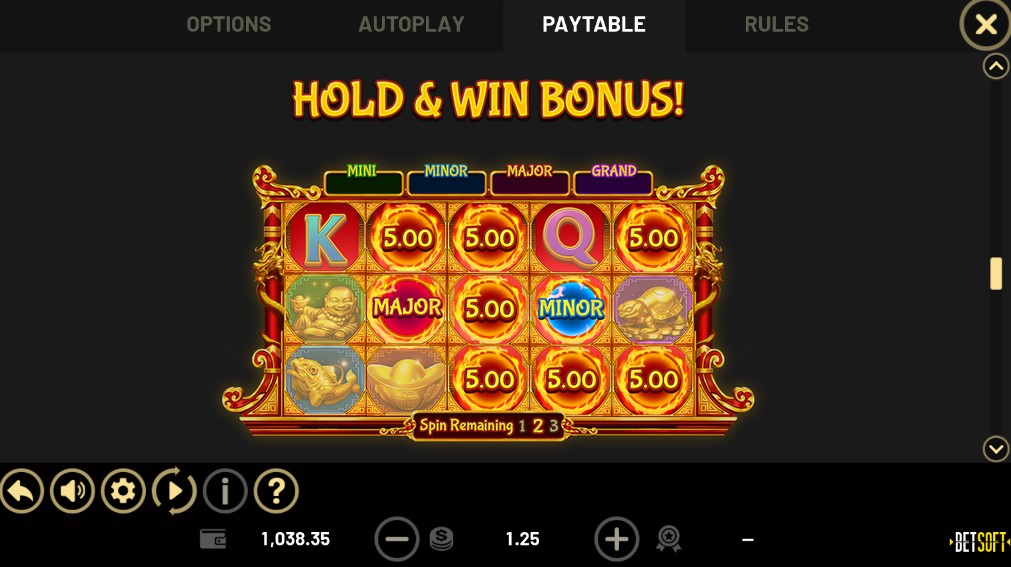The width and height of the screenshot is (1011, 567).
Task: Click the coin stack bet icon
Action: click(442, 539)
